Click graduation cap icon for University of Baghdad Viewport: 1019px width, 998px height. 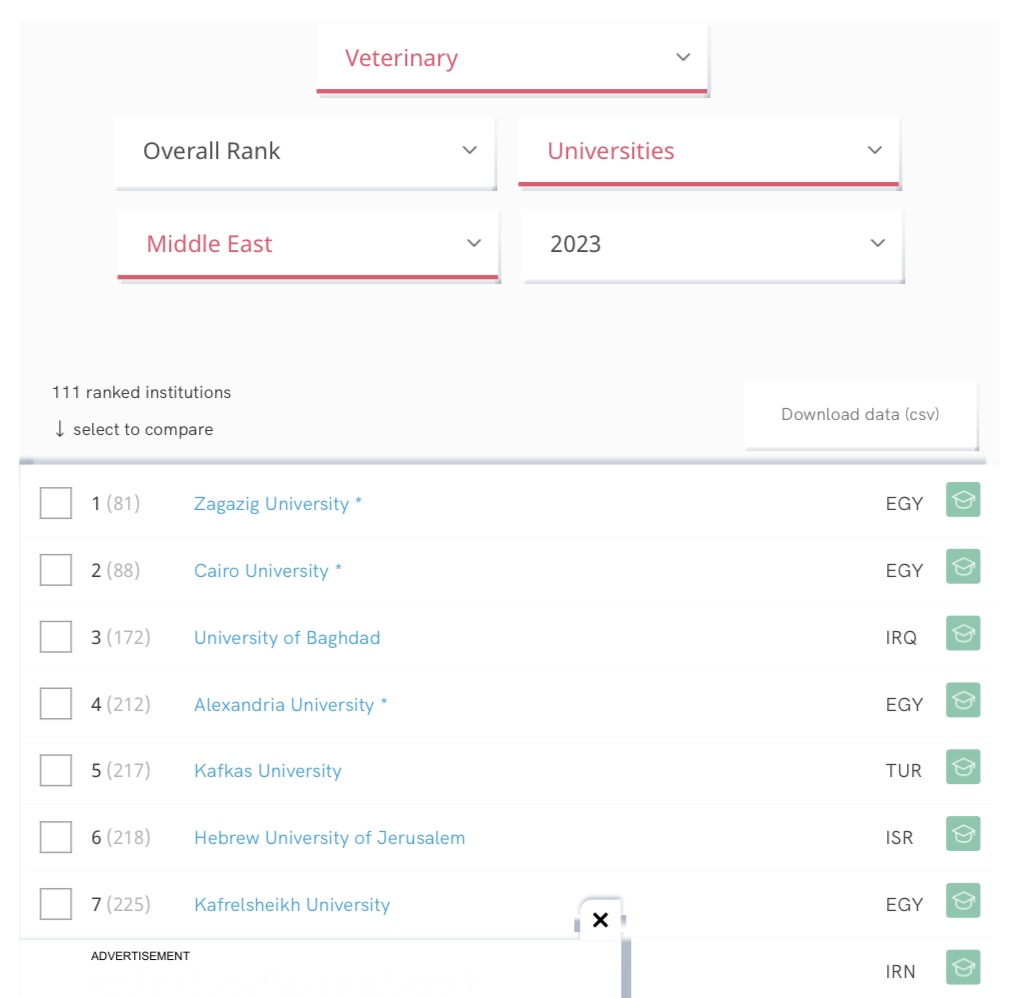(962, 634)
